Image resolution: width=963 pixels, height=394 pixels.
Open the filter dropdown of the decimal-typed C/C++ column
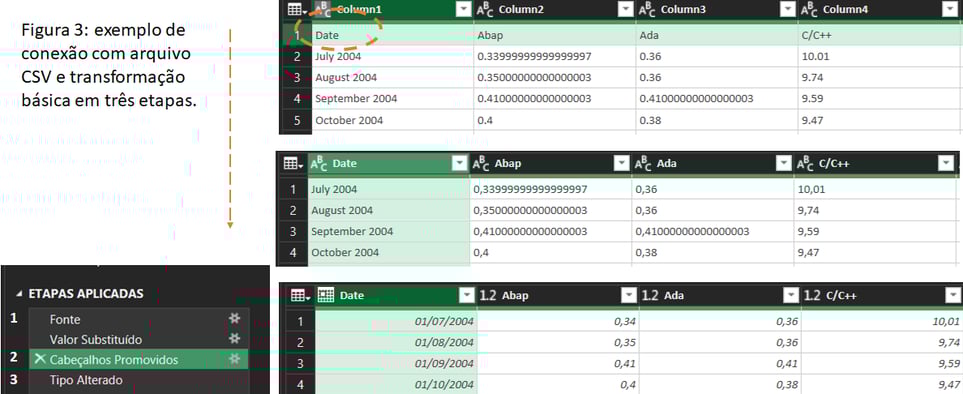pyautogui.click(x=953, y=296)
